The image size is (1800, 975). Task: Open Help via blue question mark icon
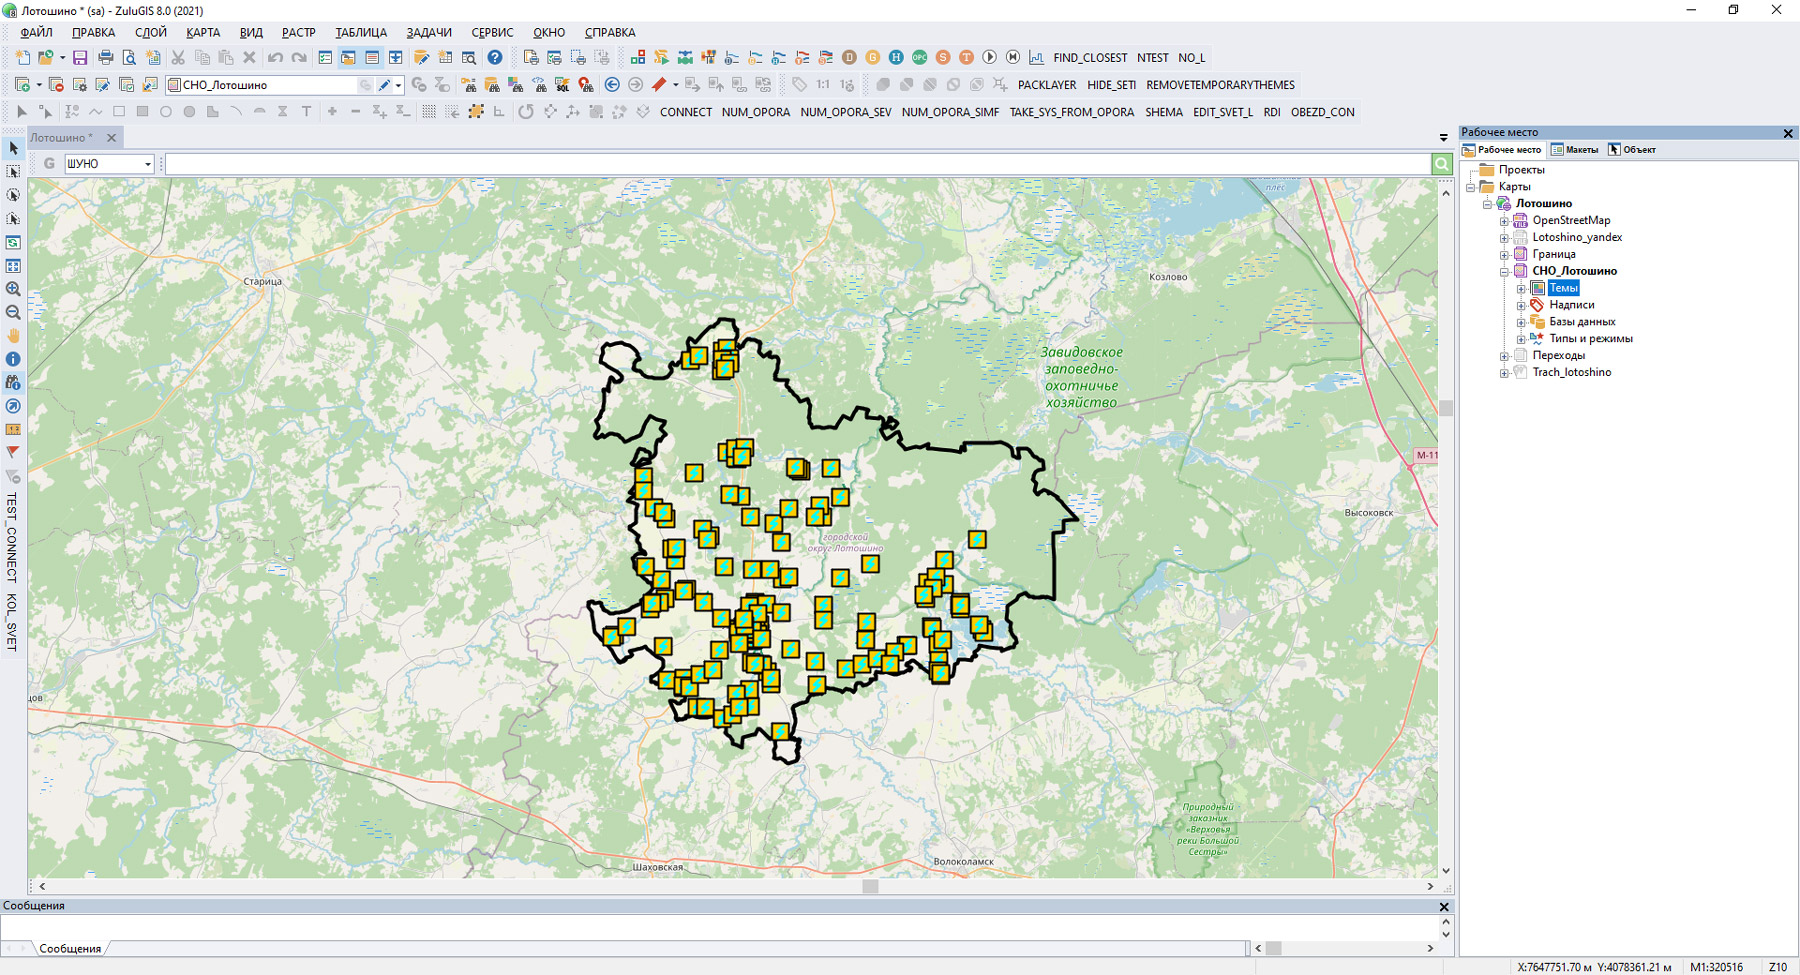495,58
